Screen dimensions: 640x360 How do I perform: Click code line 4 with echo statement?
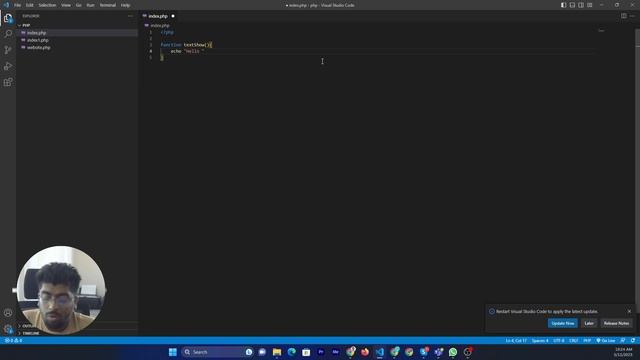tap(187, 51)
